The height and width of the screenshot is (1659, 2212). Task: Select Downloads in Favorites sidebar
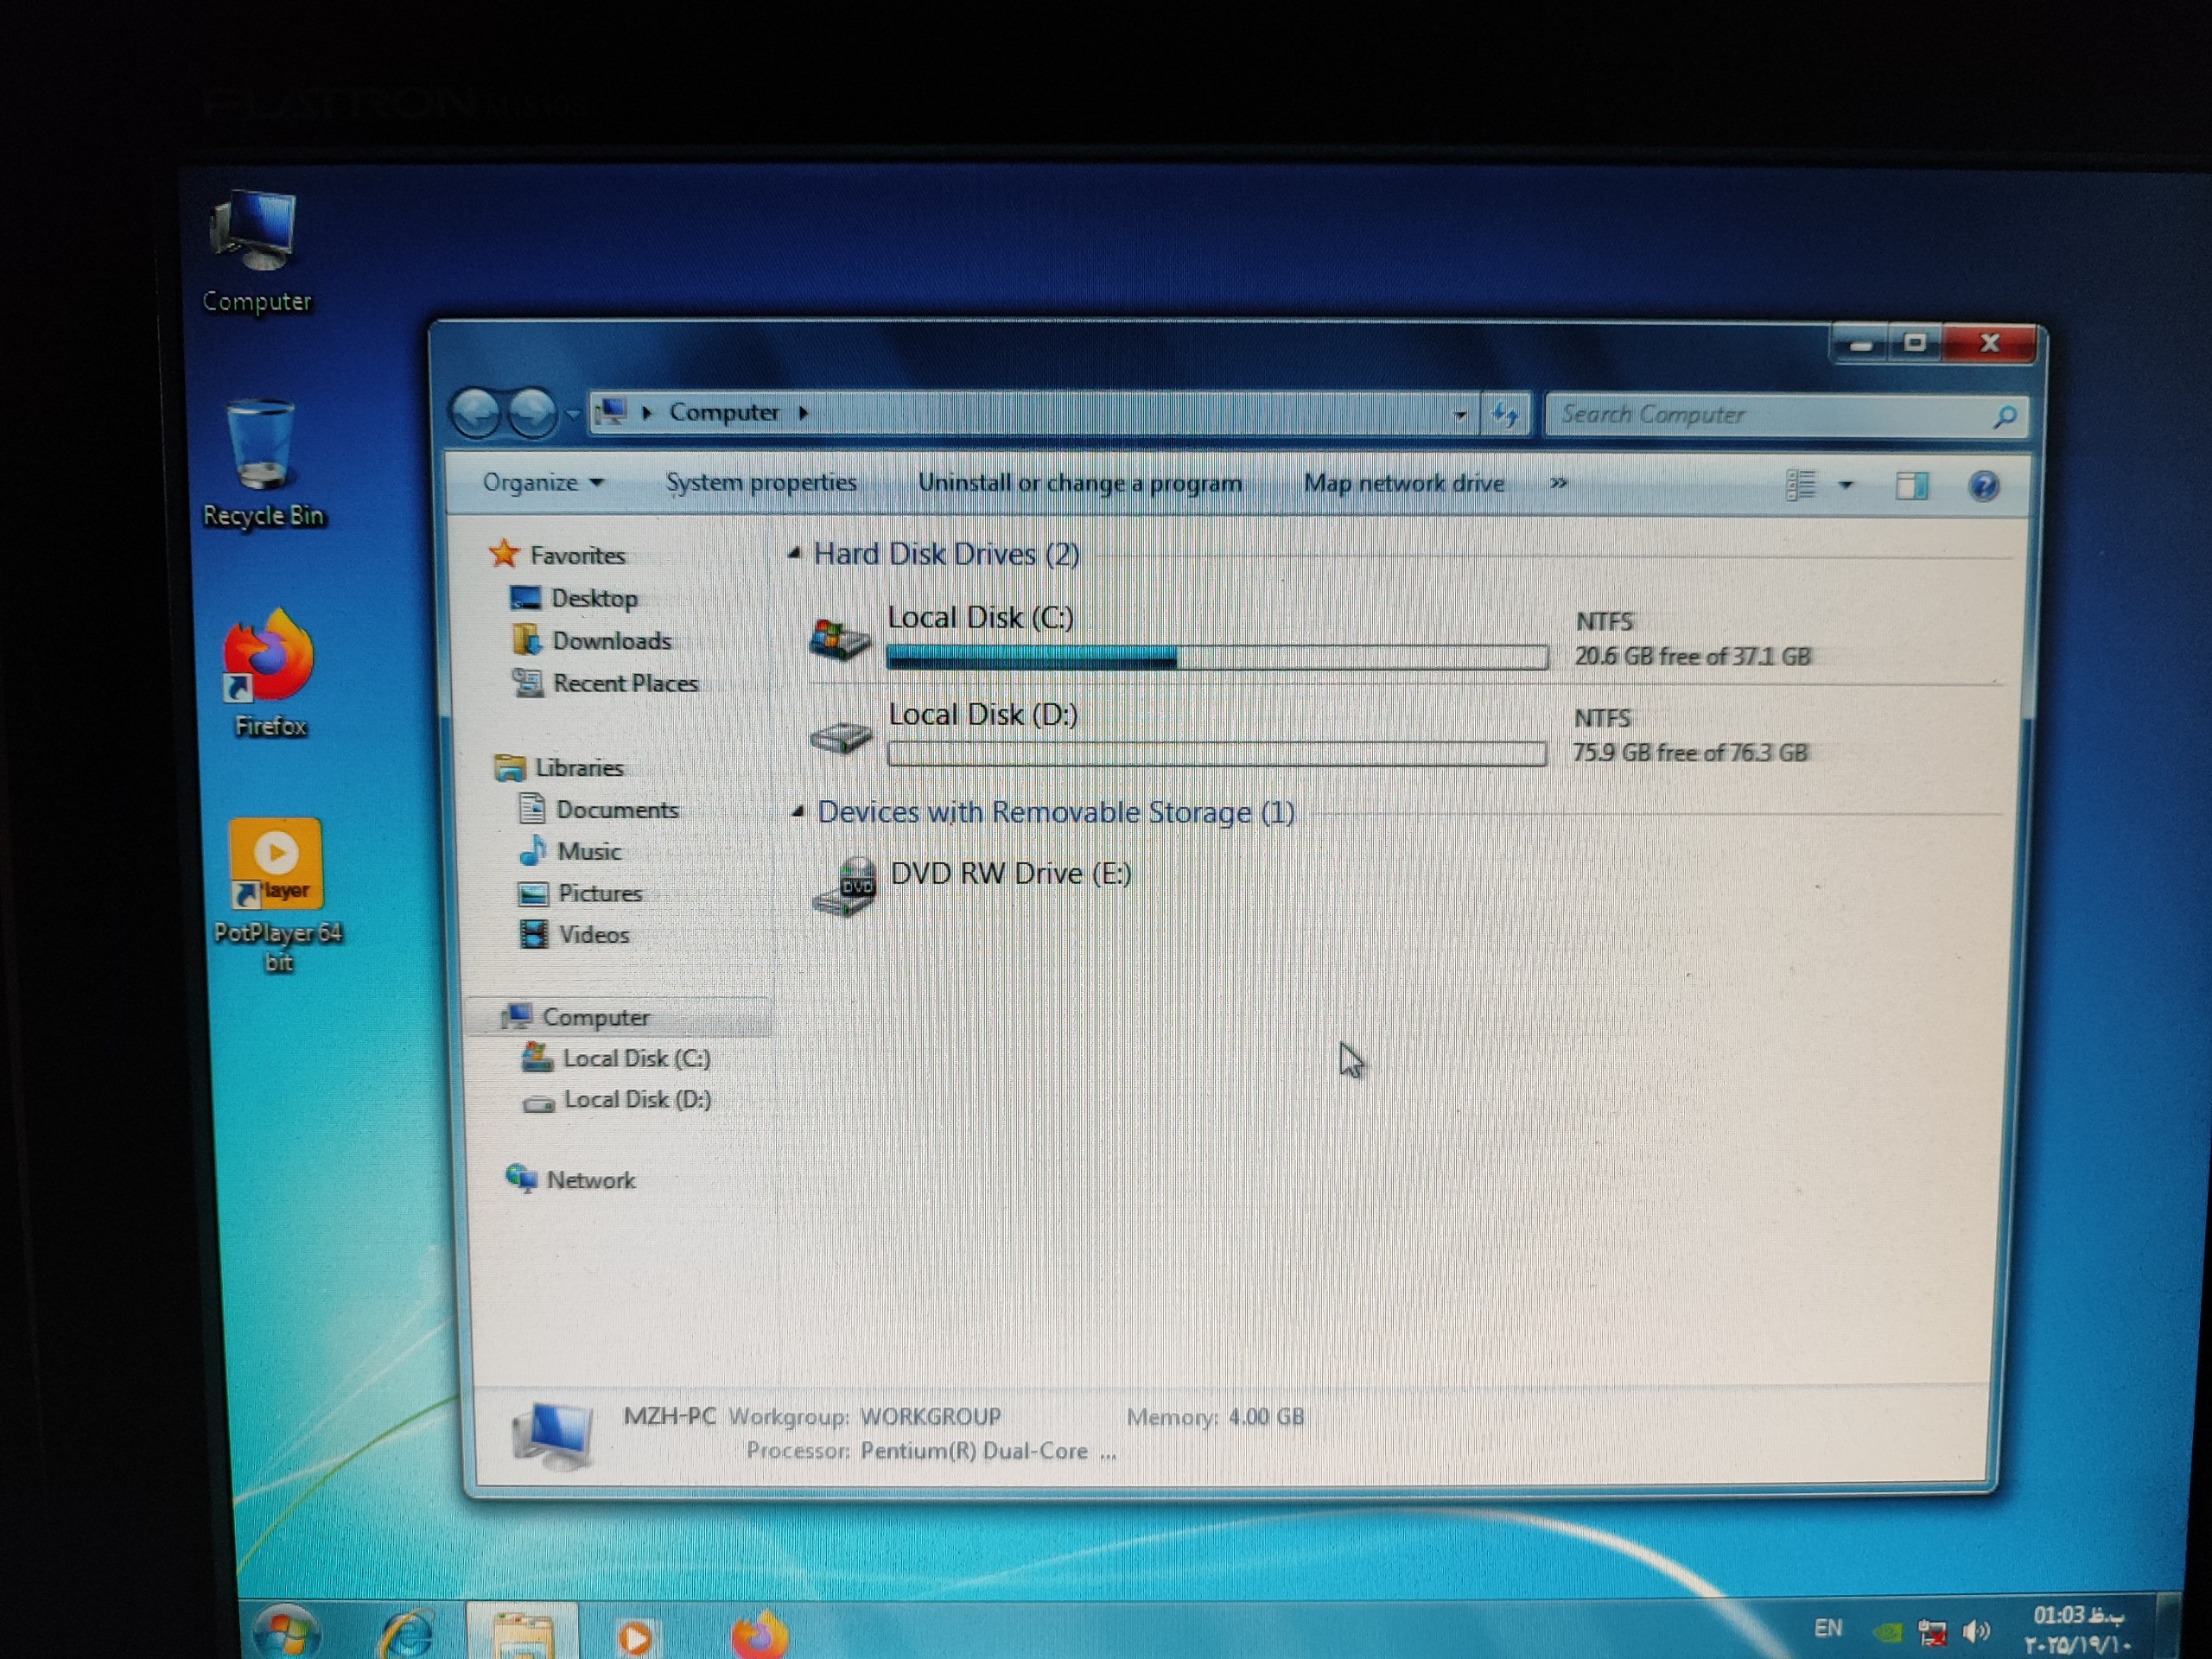click(x=610, y=641)
